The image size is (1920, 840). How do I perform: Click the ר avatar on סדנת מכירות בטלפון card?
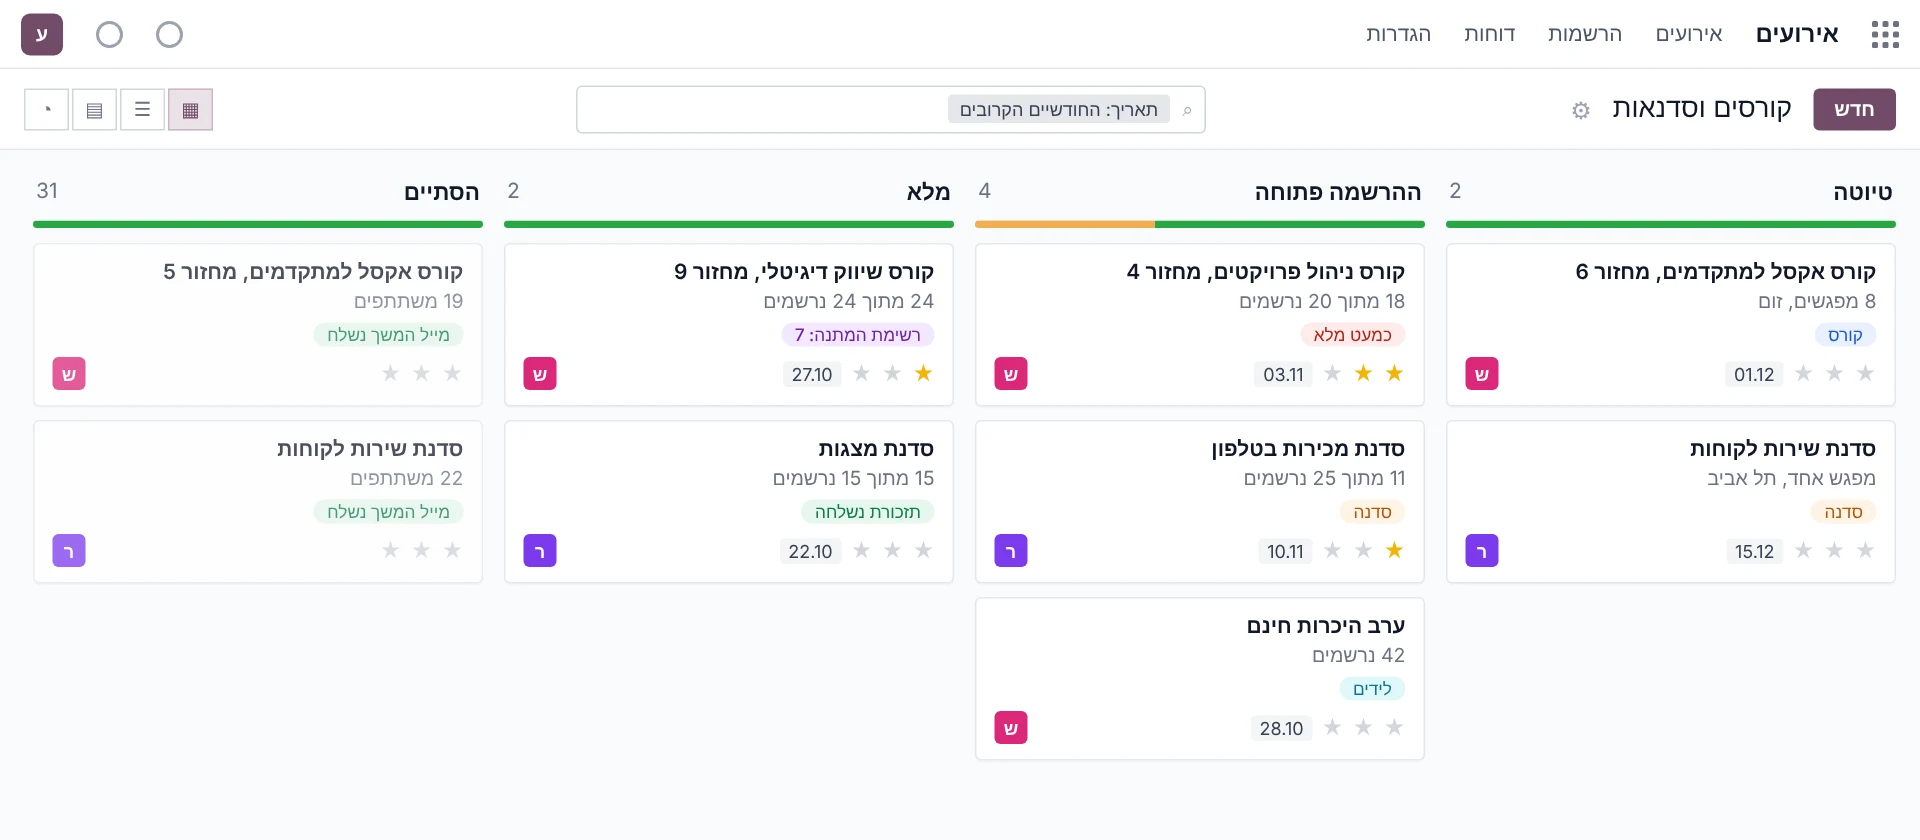point(1011,551)
